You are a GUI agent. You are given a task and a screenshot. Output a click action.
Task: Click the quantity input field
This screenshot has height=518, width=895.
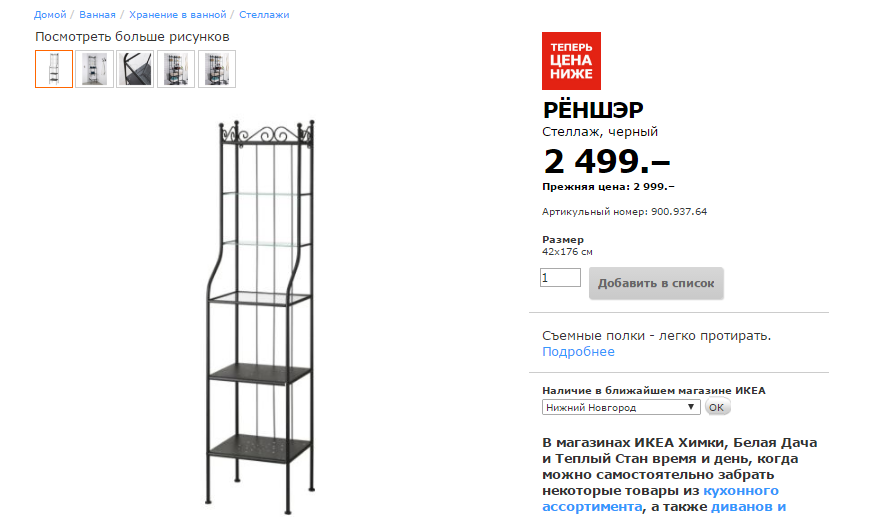pos(560,278)
